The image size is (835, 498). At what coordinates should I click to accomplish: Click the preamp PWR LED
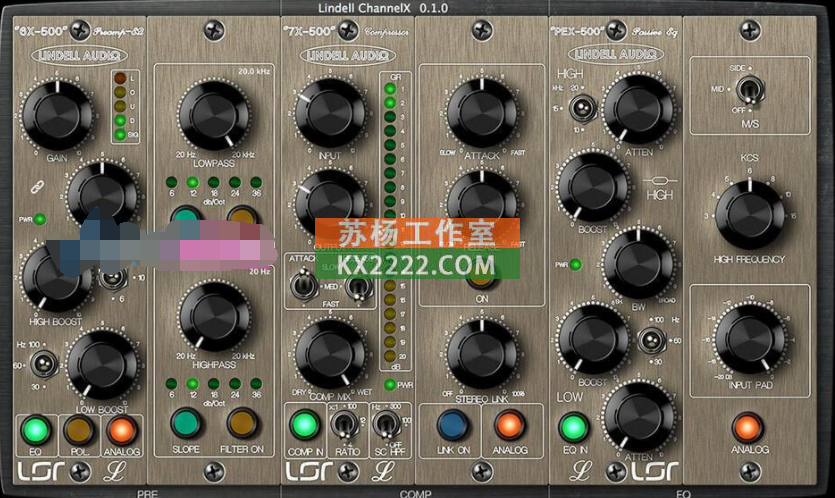pos(39,219)
